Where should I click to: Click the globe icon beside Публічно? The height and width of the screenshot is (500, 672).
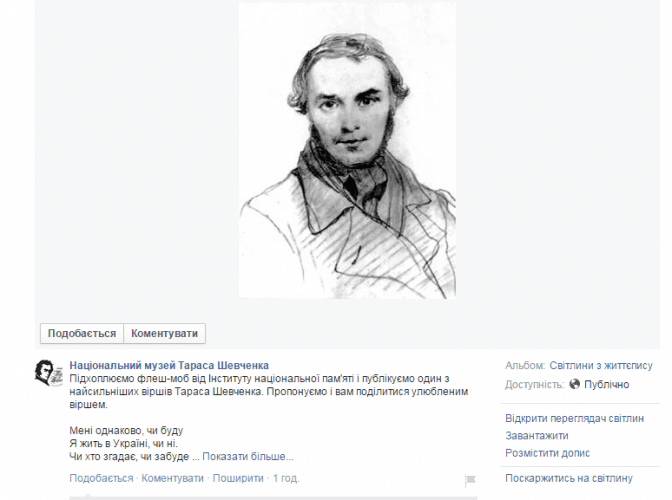[574, 384]
